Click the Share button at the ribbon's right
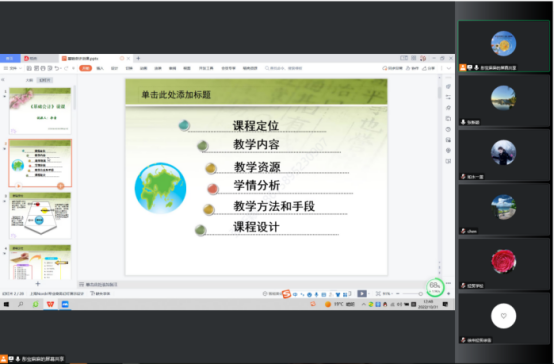The height and width of the screenshot is (364, 554). (429, 68)
